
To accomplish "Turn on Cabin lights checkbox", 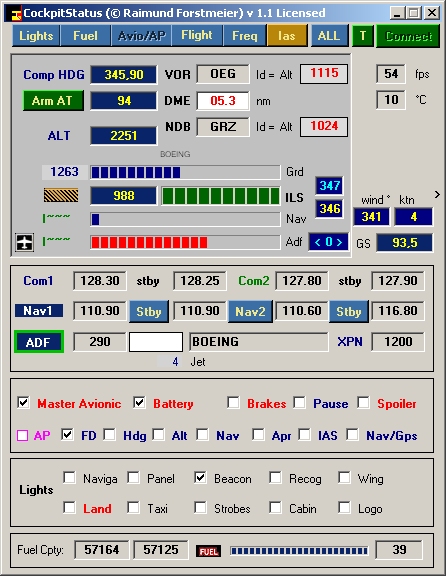I will [x=275, y=507].
